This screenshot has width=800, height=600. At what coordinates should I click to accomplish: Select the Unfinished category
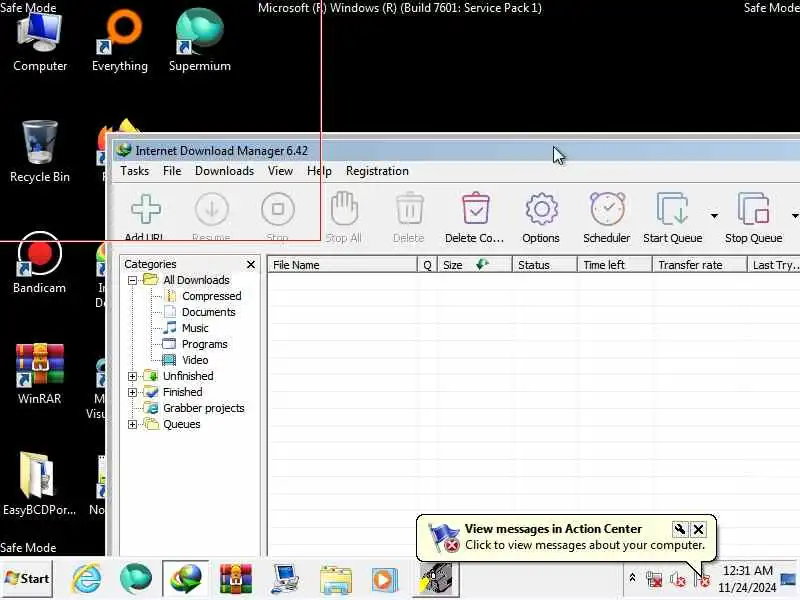point(188,376)
